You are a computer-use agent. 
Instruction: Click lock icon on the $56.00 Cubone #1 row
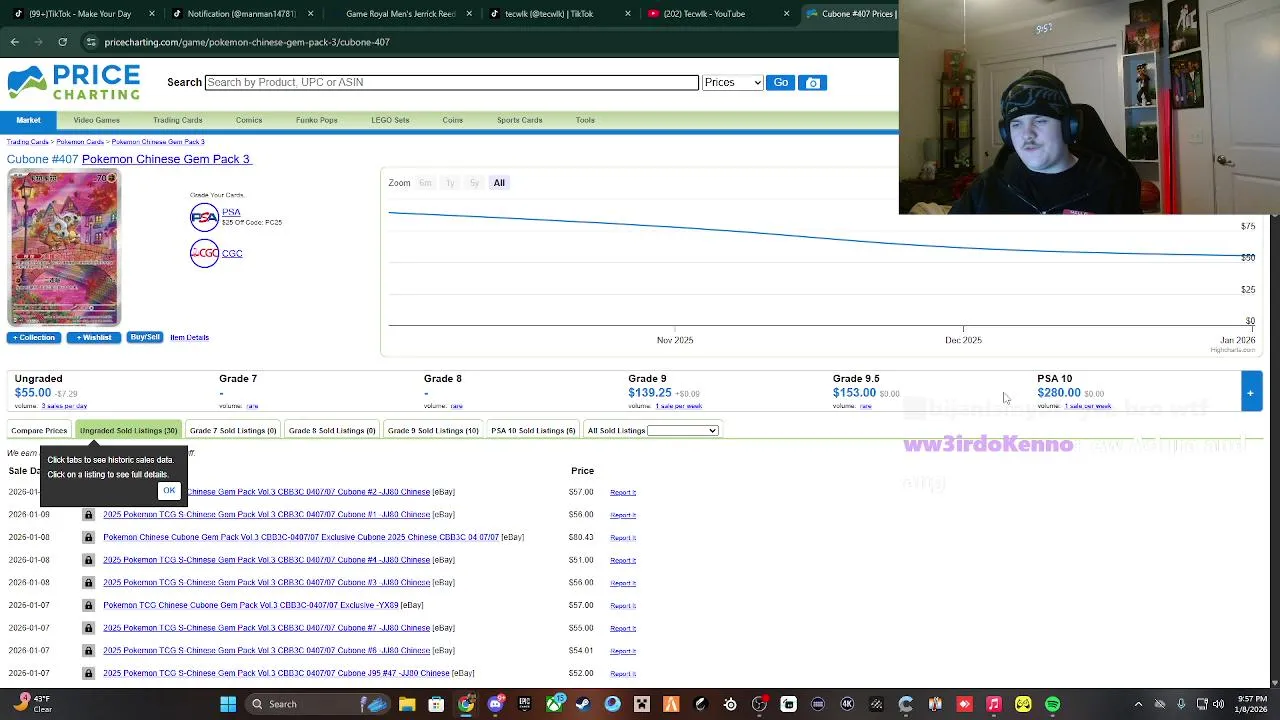click(88, 515)
